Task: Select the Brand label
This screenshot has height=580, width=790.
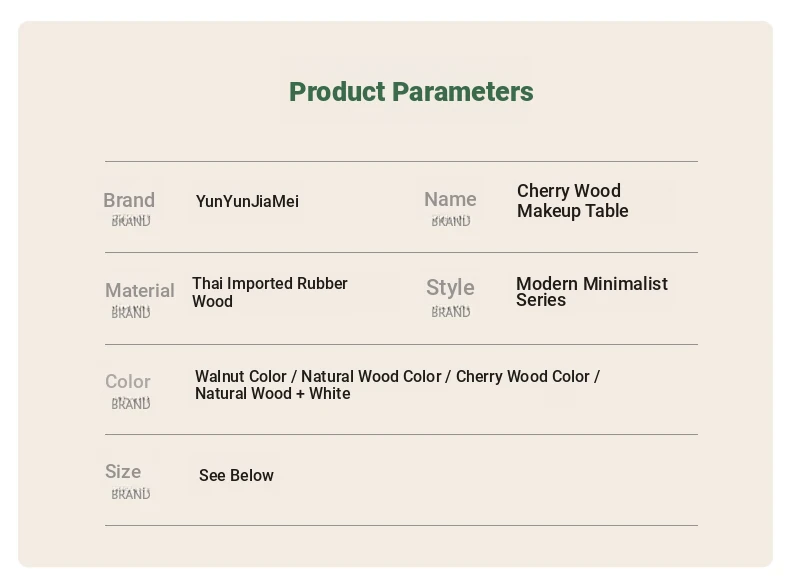Action: tap(129, 200)
